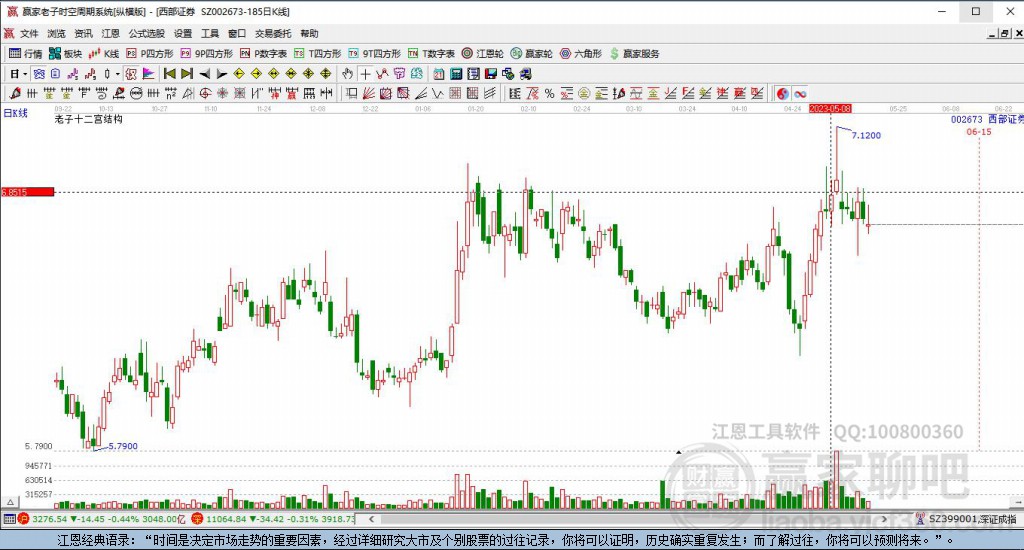This screenshot has height=550, width=1024.
Task: Click the 06-15 forecast date label
Action: 979,132
